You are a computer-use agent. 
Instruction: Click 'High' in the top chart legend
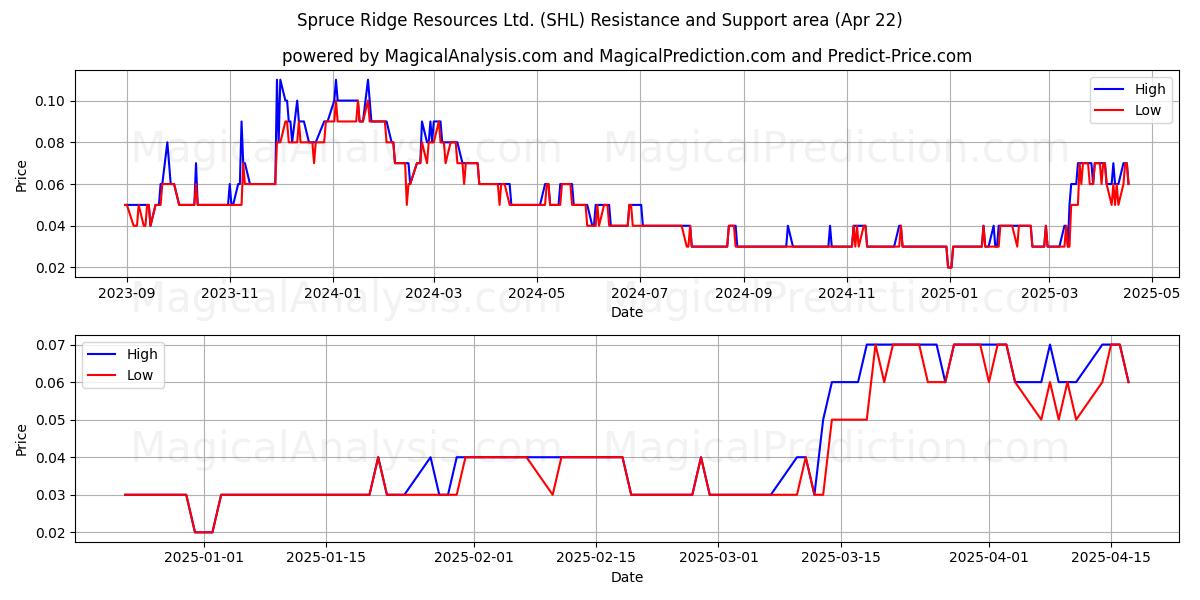pyautogui.click(x=1150, y=89)
